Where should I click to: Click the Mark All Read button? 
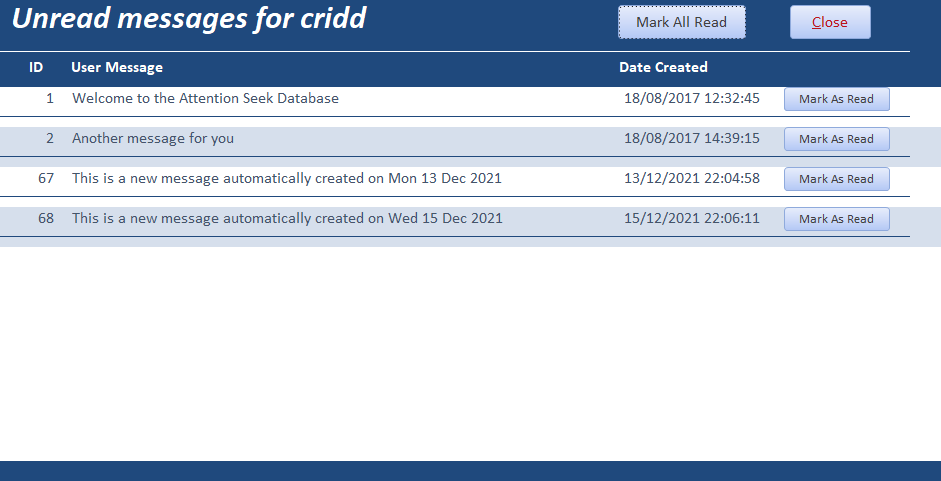[682, 22]
